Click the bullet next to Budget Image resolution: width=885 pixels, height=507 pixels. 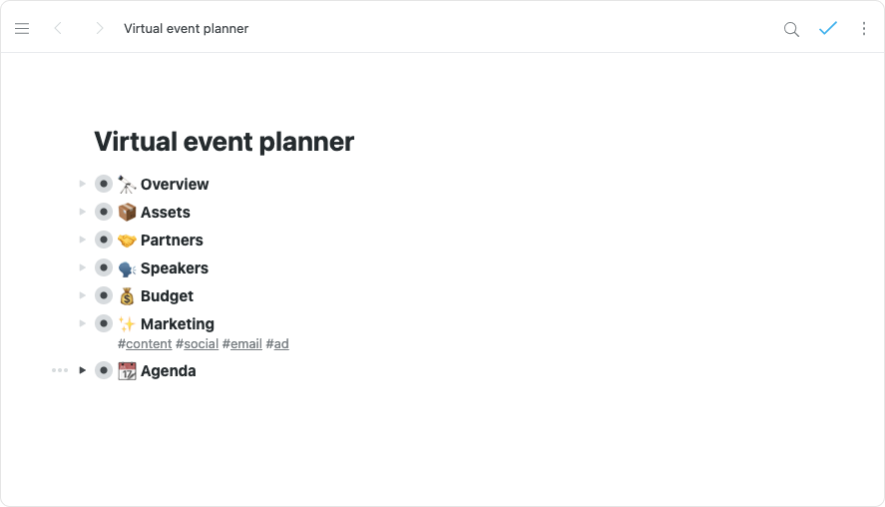pyautogui.click(x=103, y=296)
